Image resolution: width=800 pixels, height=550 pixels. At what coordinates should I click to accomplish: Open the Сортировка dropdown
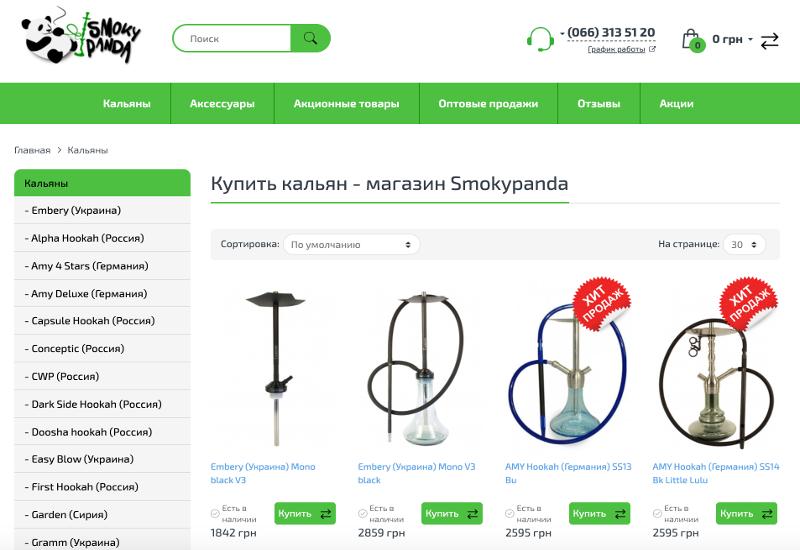[x=352, y=244]
